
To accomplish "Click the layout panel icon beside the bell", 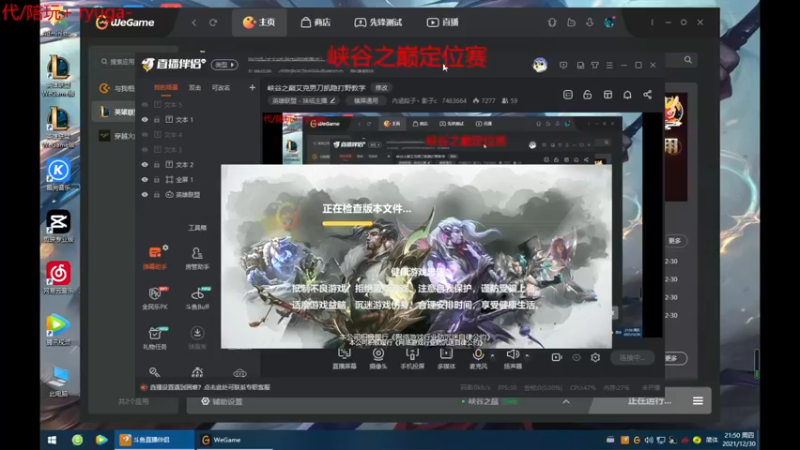I will click(x=608, y=95).
